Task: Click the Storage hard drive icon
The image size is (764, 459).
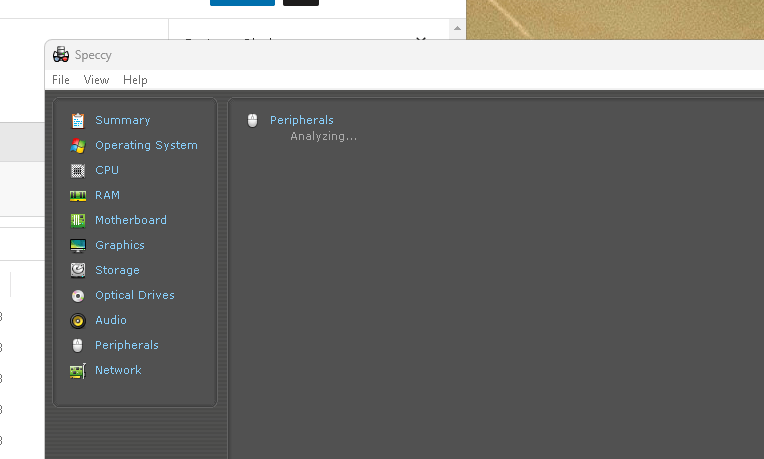Action: (78, 270)
